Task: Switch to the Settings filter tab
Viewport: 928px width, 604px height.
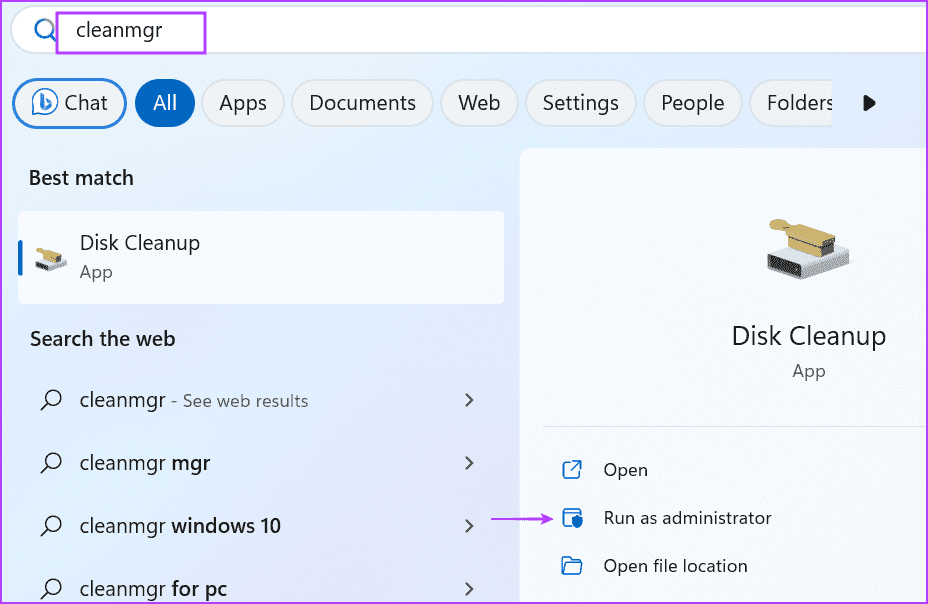Action: (581, 103)
